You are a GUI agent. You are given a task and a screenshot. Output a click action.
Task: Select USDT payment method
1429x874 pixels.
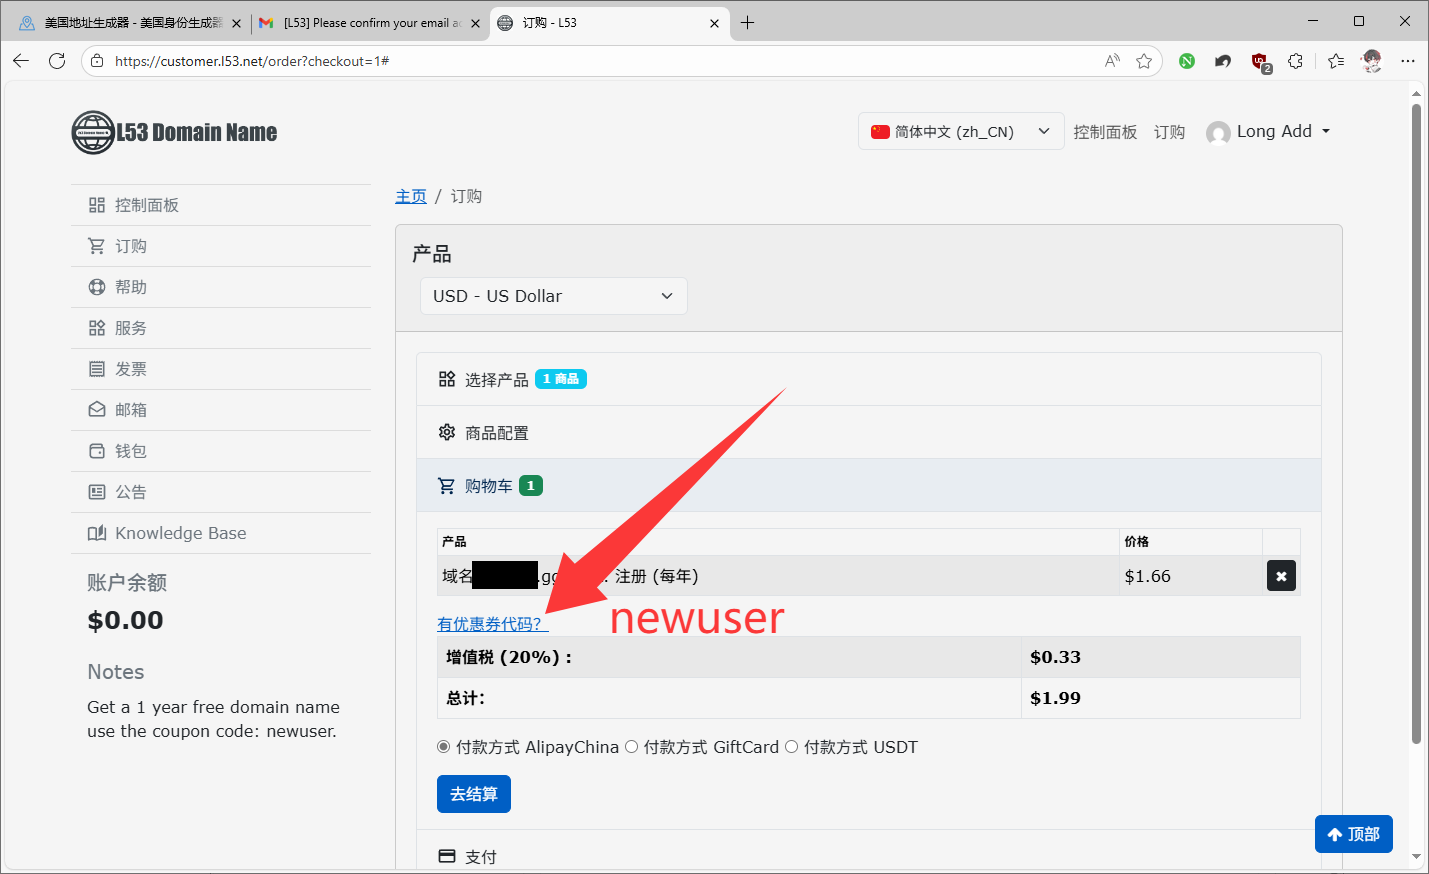pyautogui.click(x=791, y=747)
